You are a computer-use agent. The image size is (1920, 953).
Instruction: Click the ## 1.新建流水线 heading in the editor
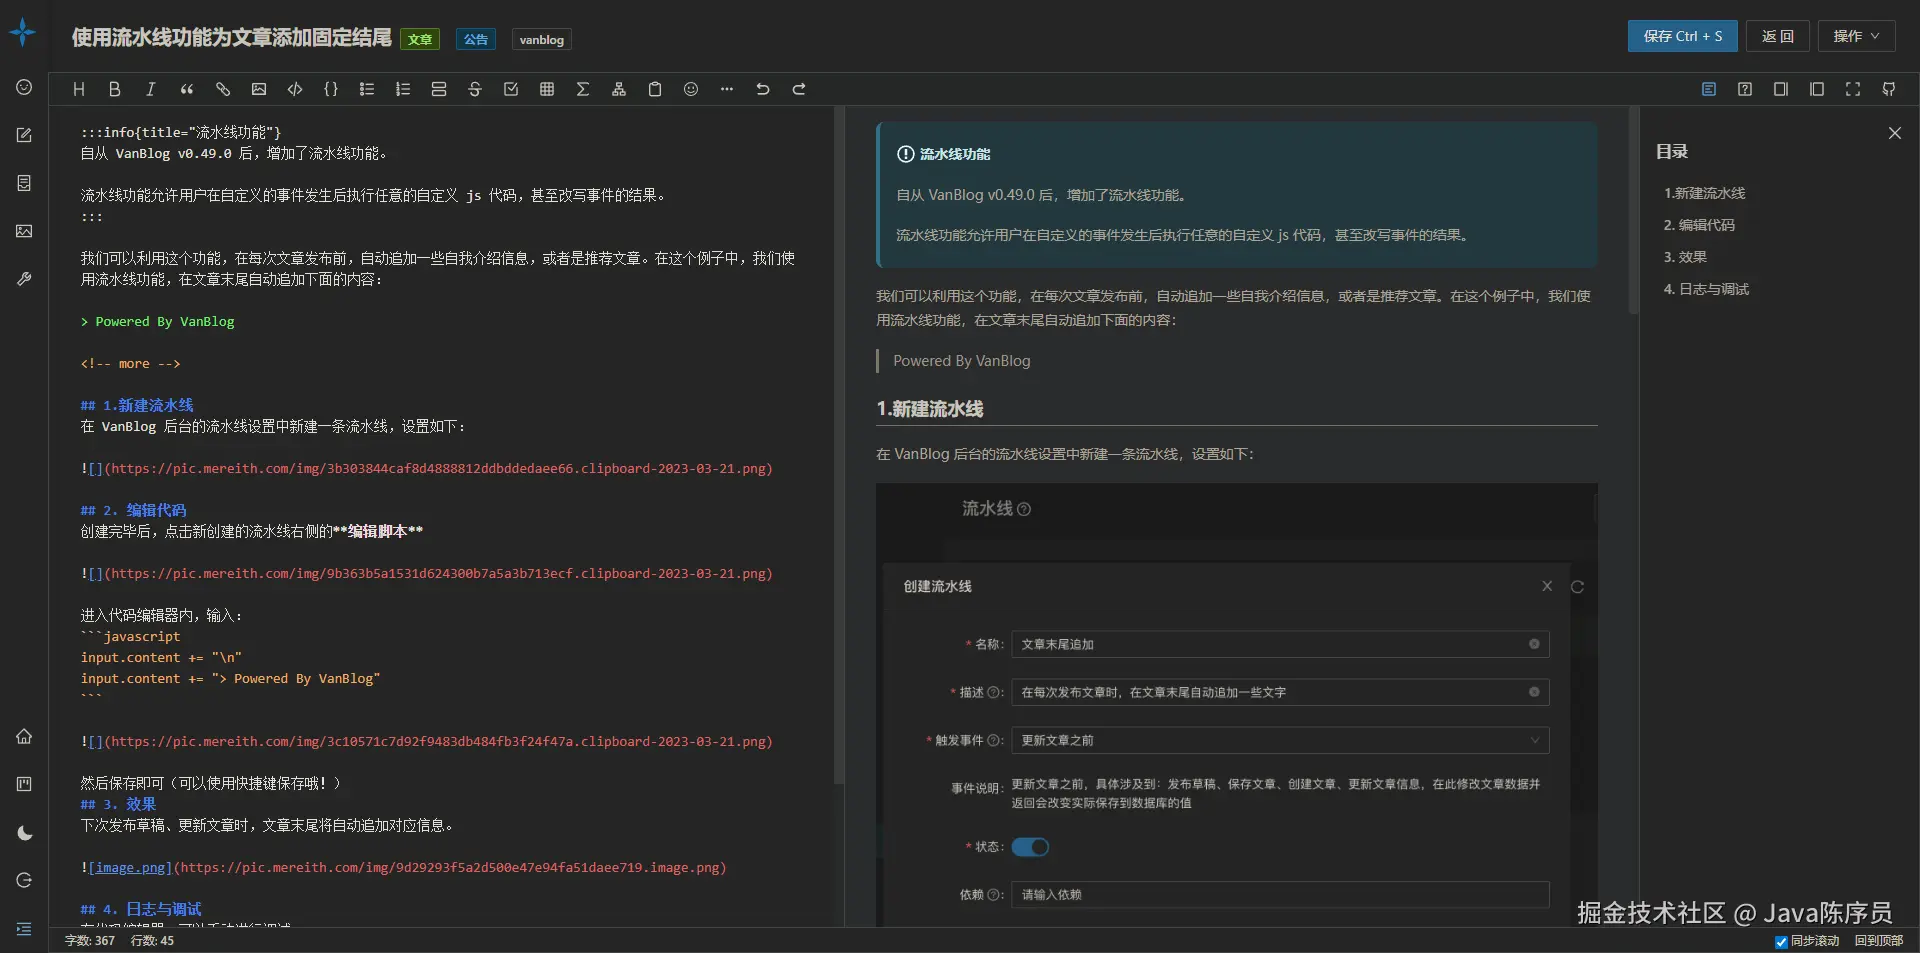point(137,405)
